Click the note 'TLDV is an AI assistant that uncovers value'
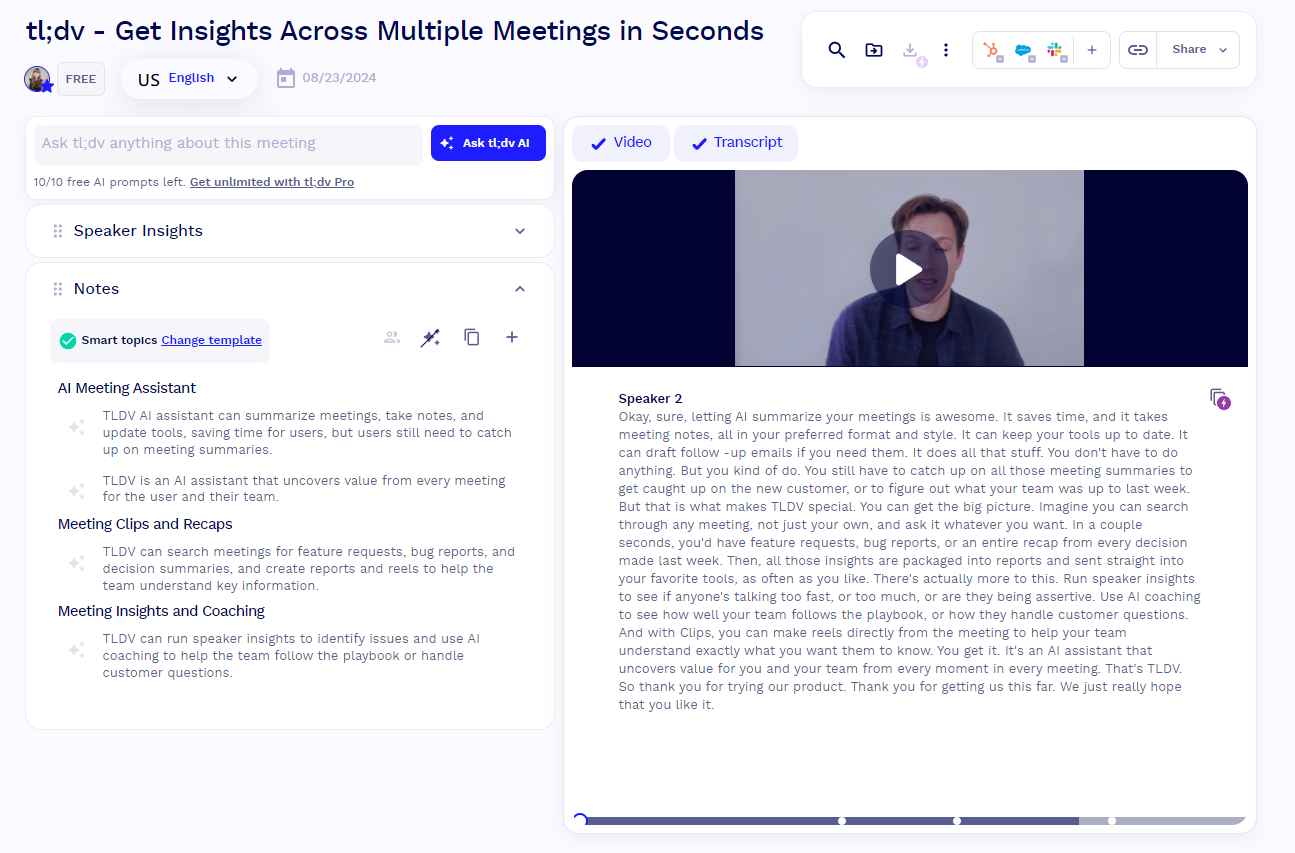Screen dimensions: 1295x853 tap(304, 489)
